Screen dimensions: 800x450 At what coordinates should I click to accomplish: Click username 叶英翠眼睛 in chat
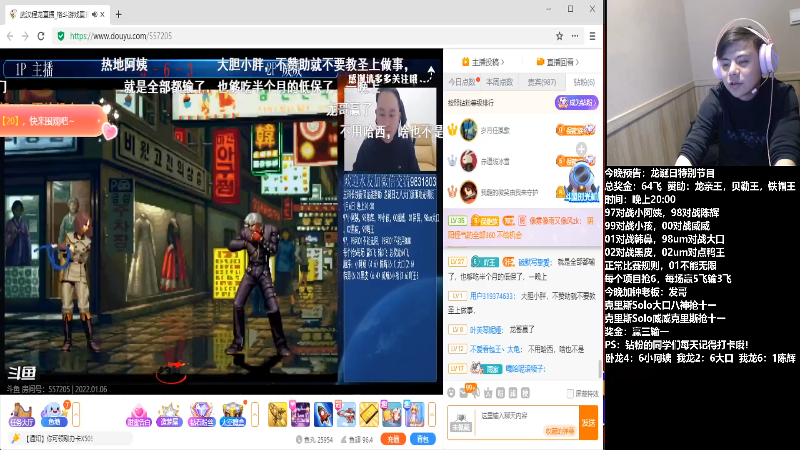(487, 330)
